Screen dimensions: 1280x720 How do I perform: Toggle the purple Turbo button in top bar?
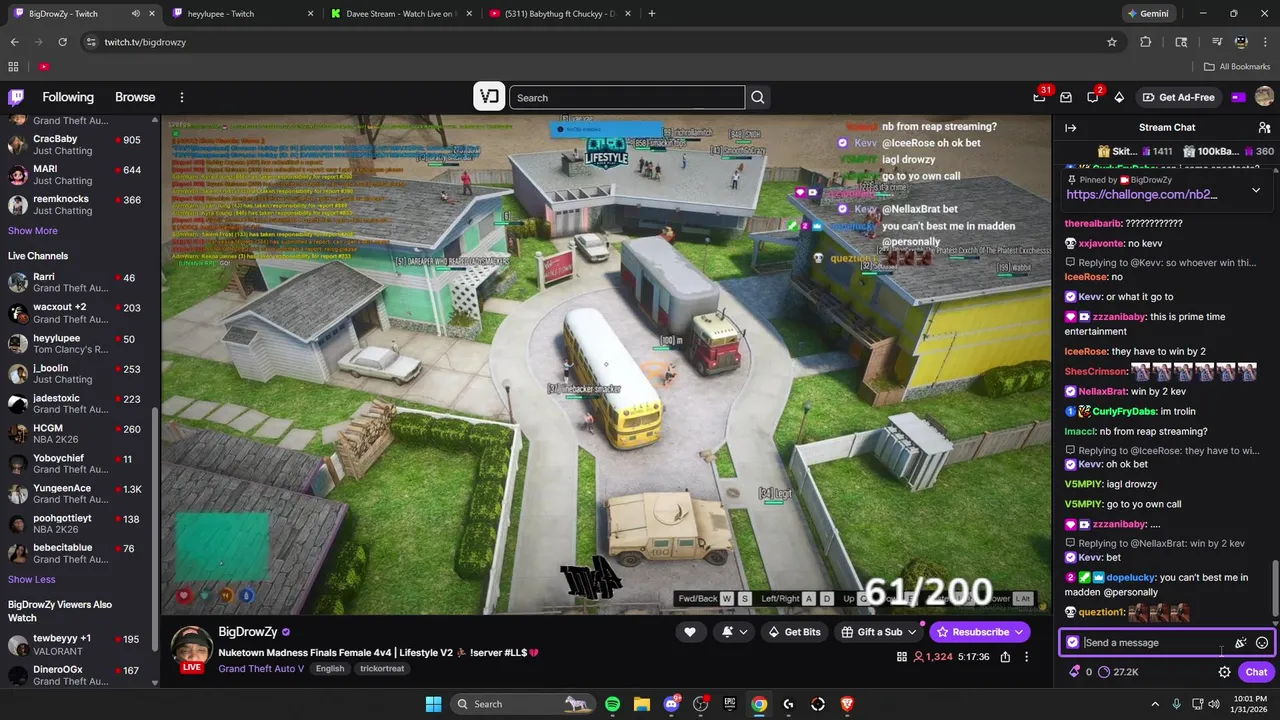(x=1238, y=97)
